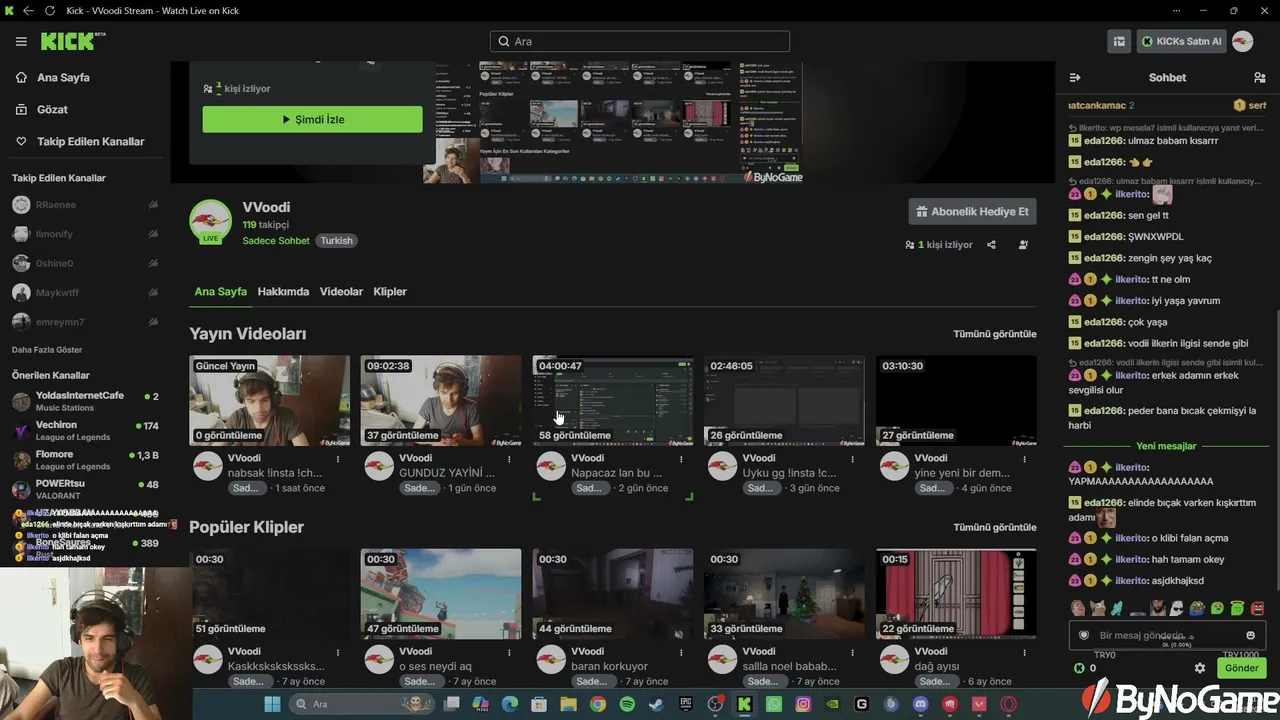Open the emoji picker in chat
1280x720 pixels.
point(1250,635)
